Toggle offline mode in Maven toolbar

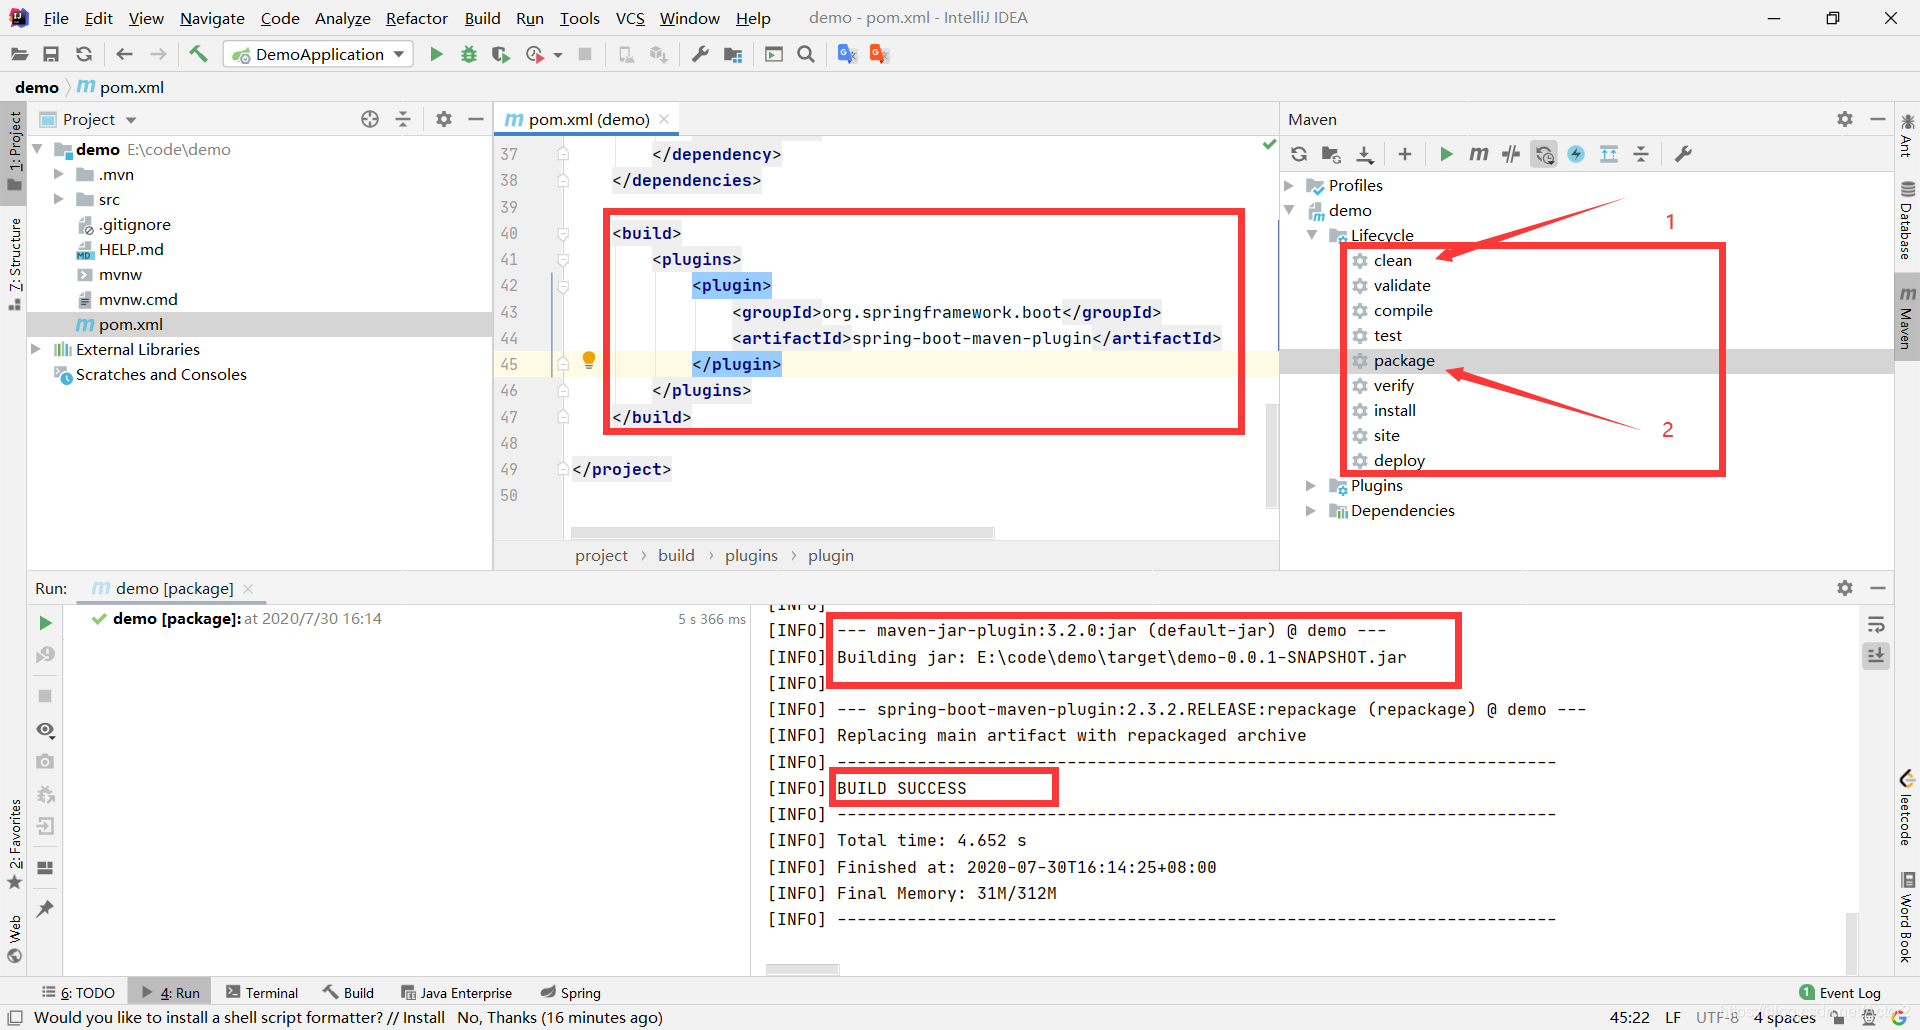[x=1511, y=154]
